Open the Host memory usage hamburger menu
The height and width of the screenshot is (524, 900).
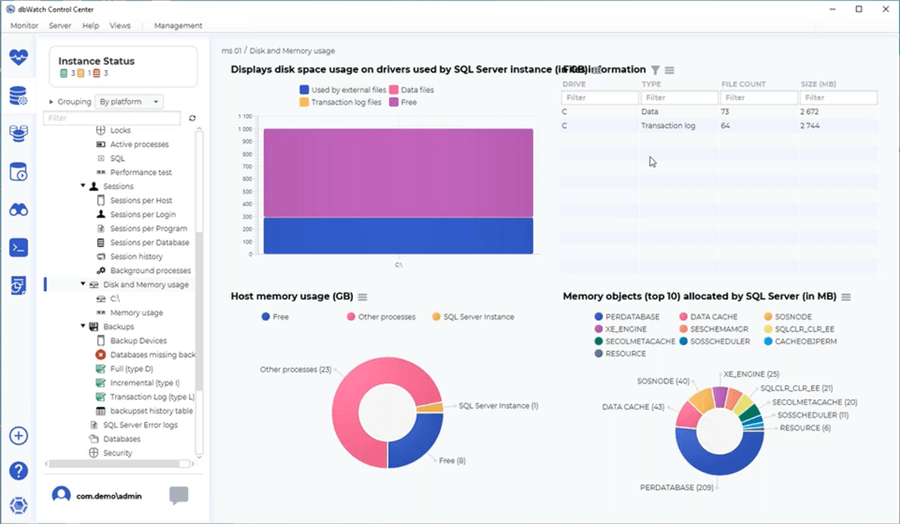coord(362,297)
